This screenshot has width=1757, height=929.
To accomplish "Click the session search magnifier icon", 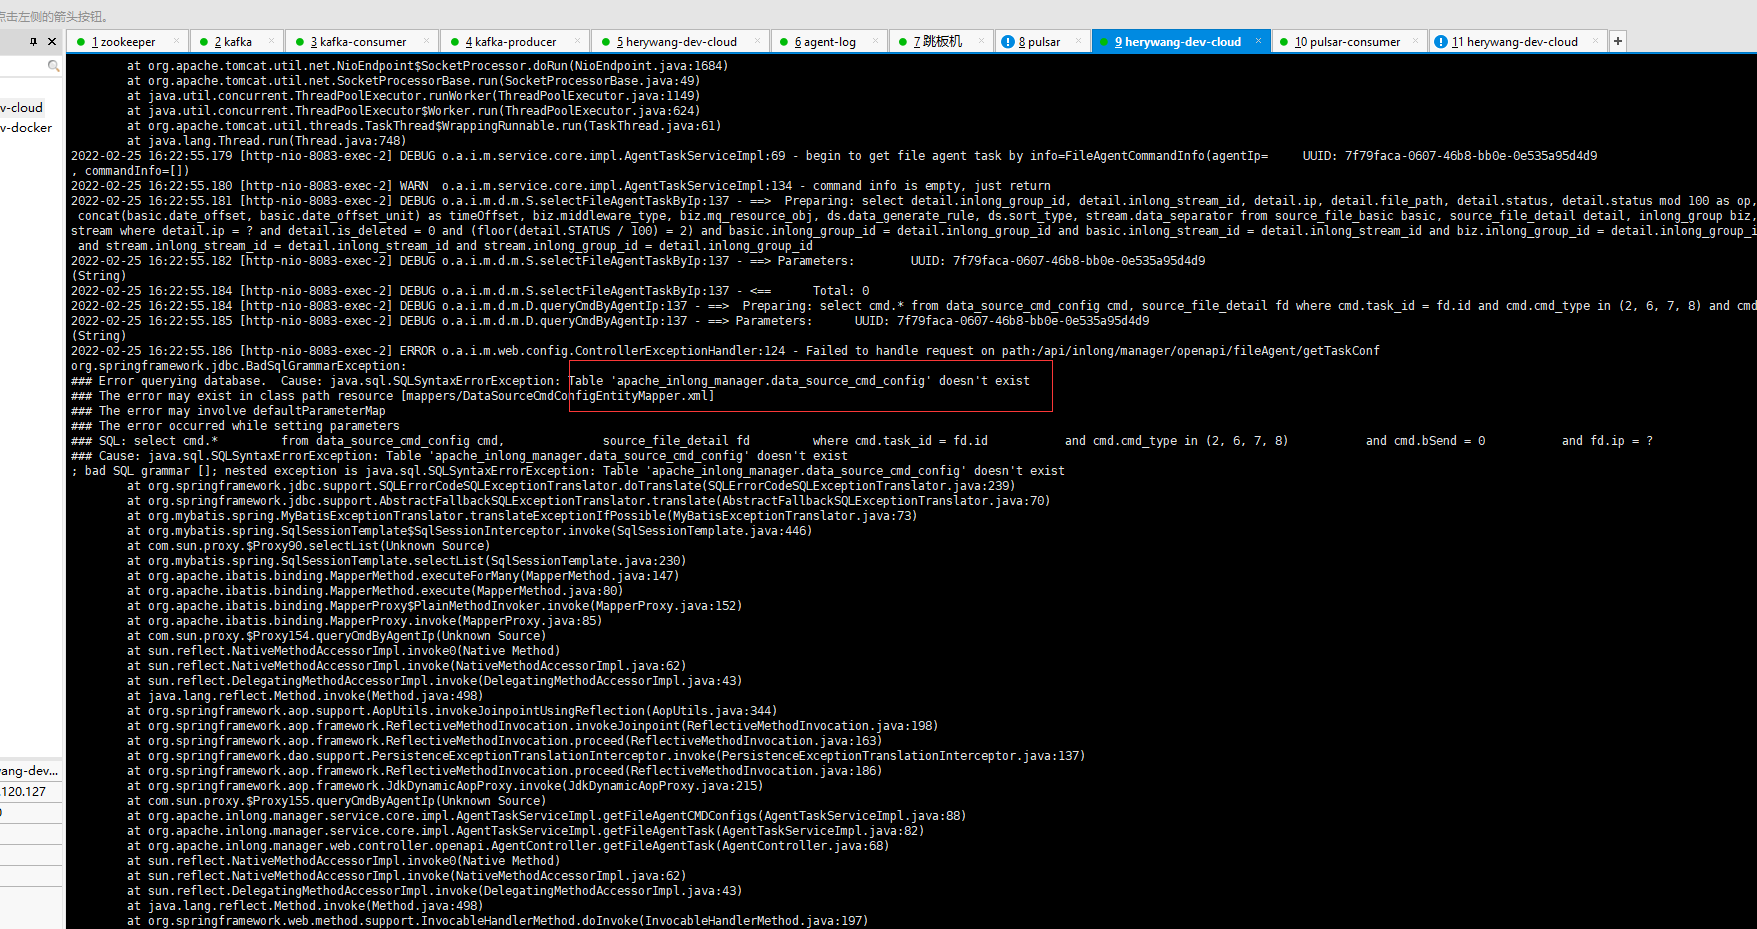I will point(53,66).
